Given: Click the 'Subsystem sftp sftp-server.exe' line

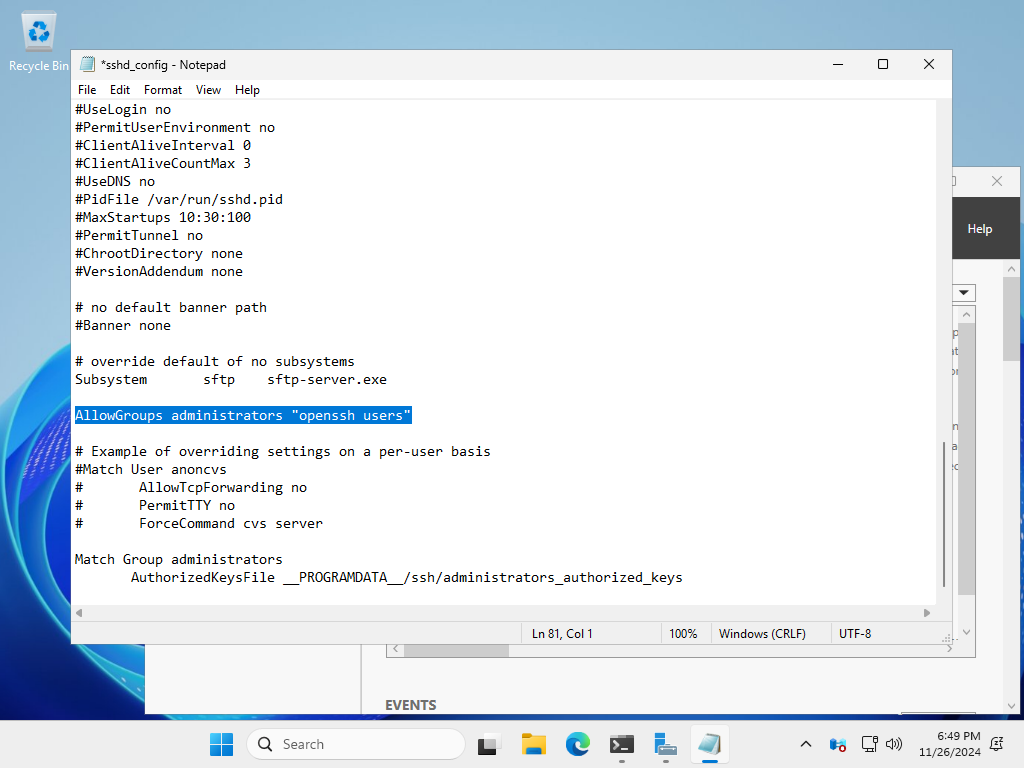Looking at the screenshot, I should point(231,379).
